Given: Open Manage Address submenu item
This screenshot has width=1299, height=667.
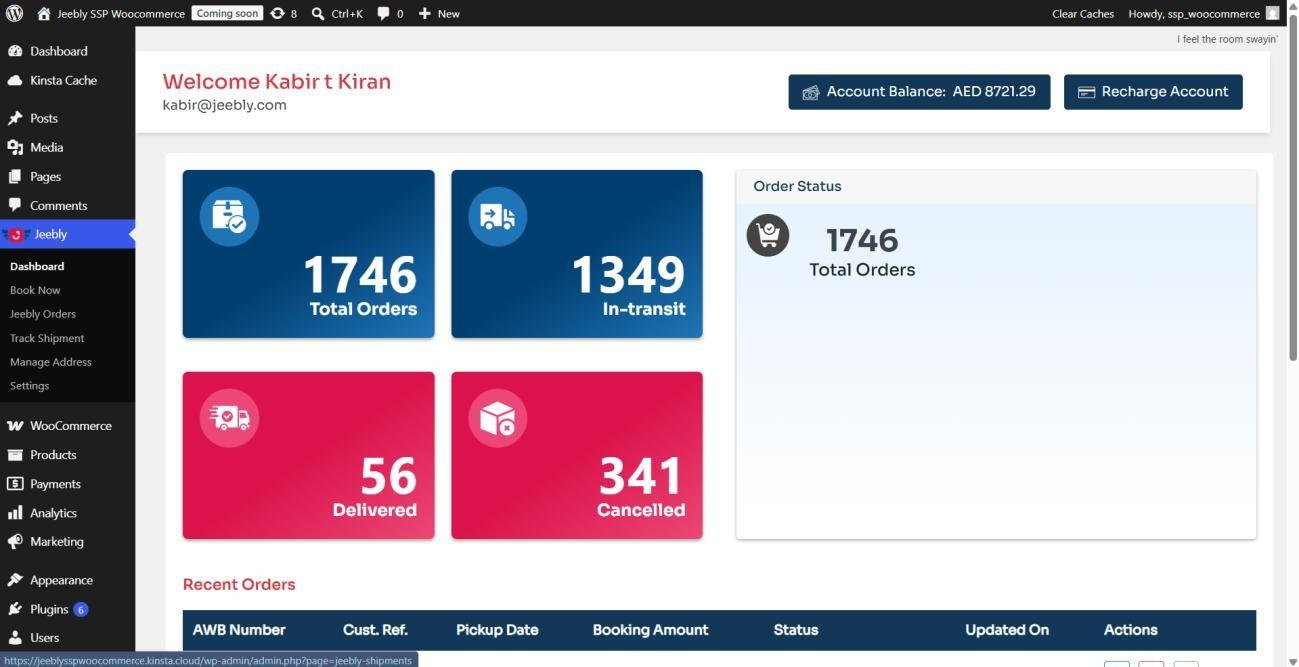Looking at the screenshot, I should pos(51,362).
